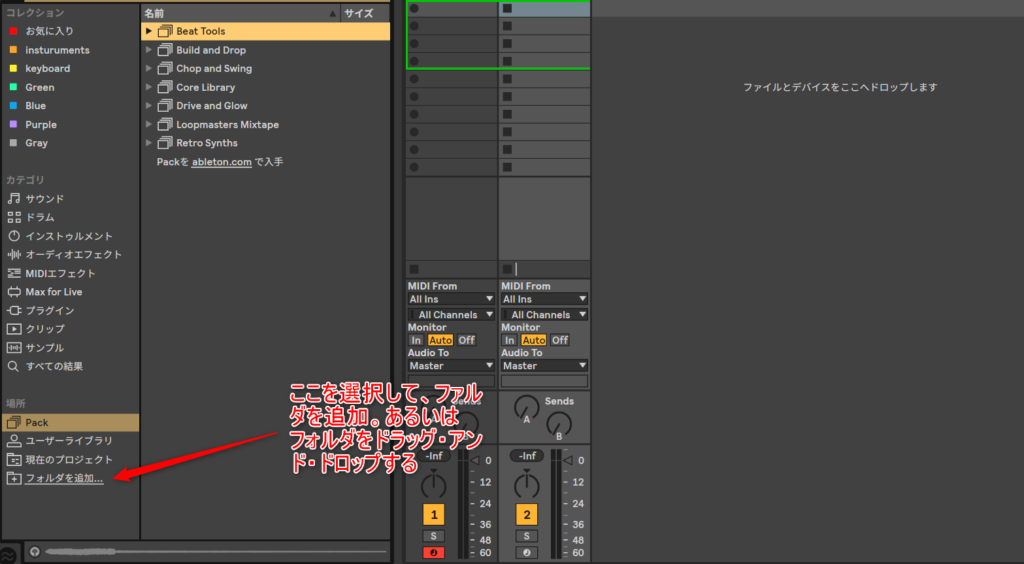Image resolution: width=1024 pixels, height=564 pixels.
Task: Solo track 2 with S button
Action: click(x=526, y=536)
